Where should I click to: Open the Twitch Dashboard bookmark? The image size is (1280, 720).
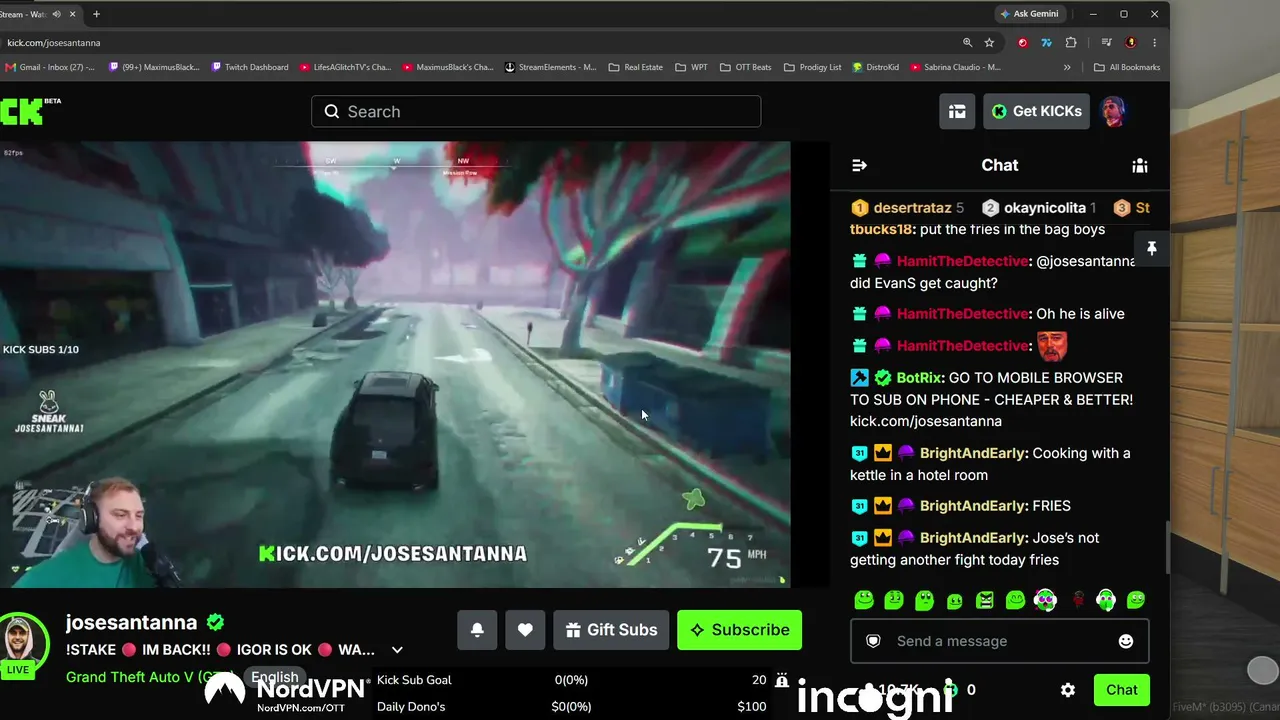250,67
